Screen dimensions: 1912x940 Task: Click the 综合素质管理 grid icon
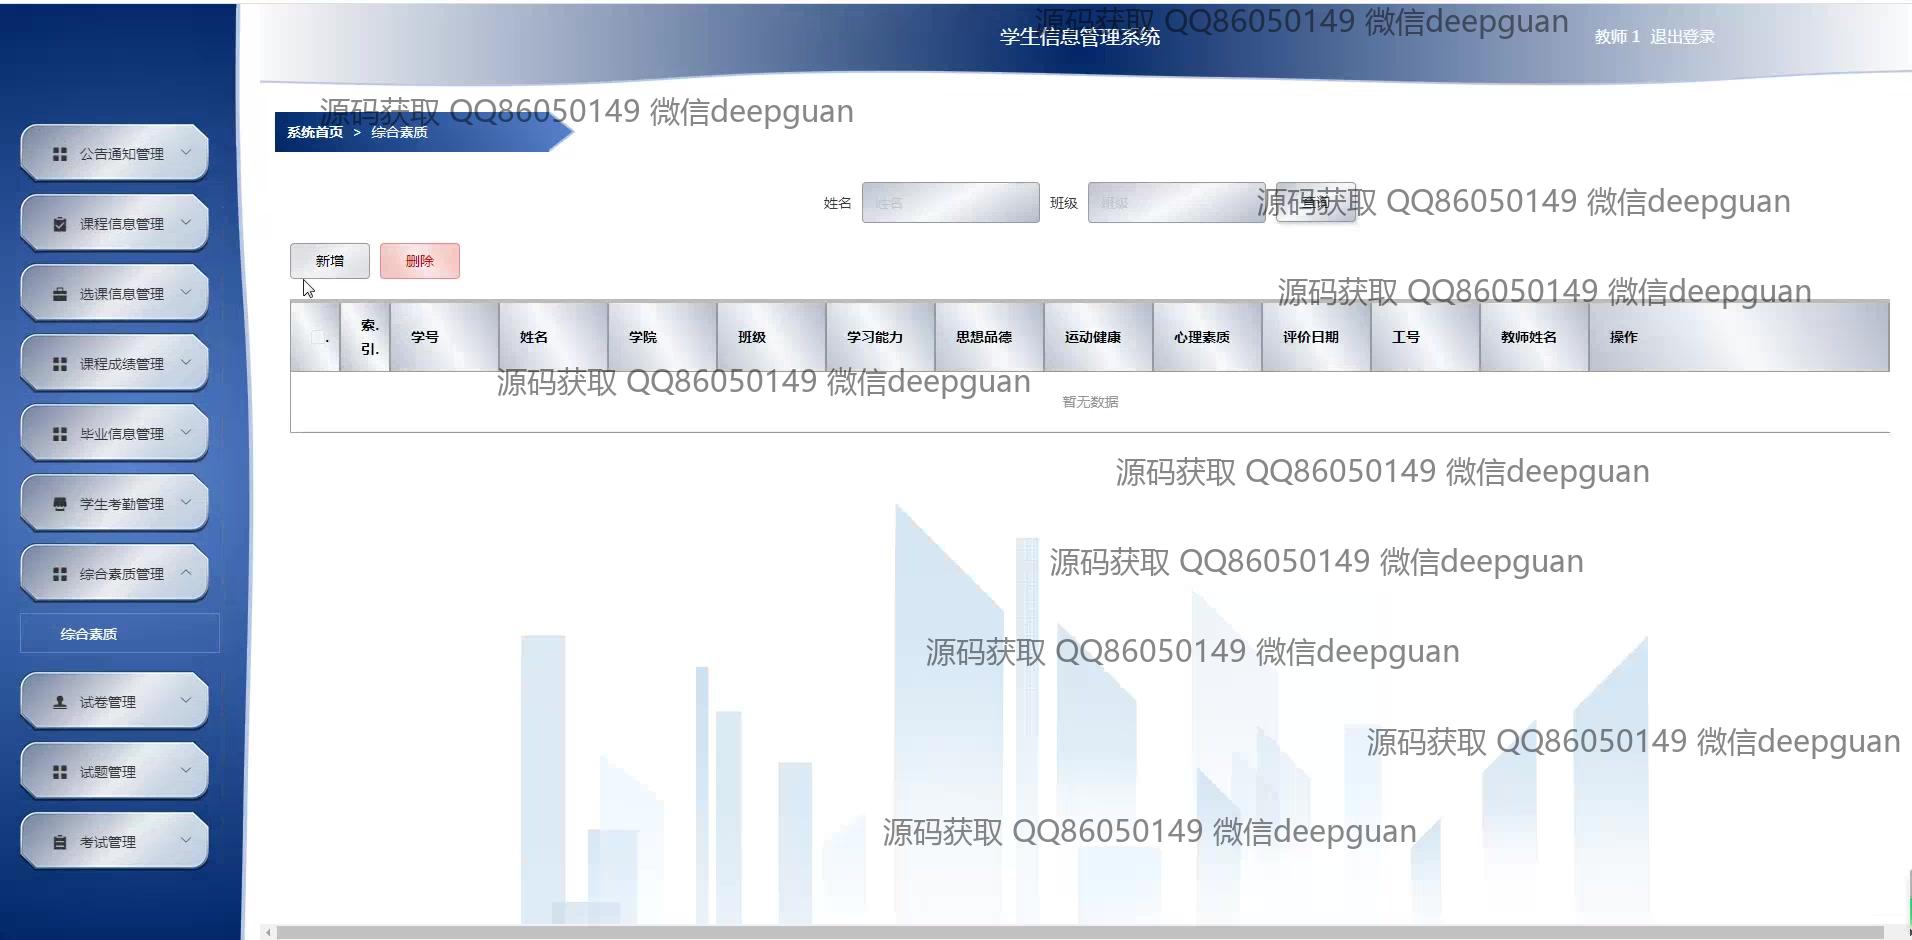60,574
